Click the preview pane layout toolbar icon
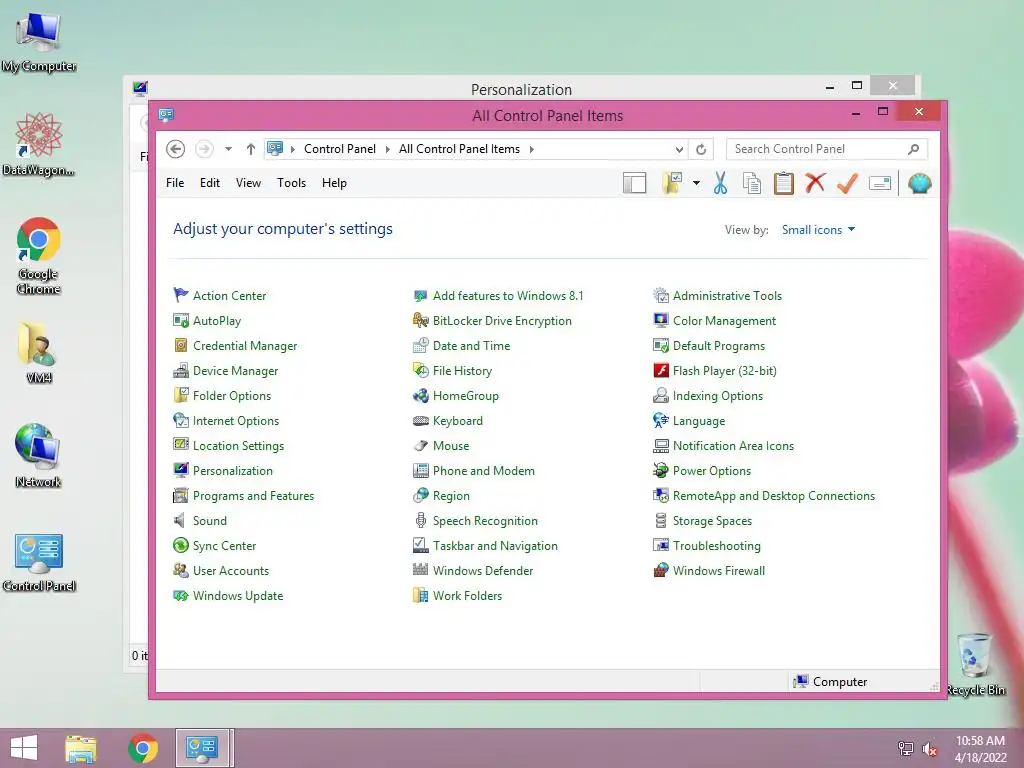The width and height of the screenshot is (1024, 768). click(x=634, y=184)
